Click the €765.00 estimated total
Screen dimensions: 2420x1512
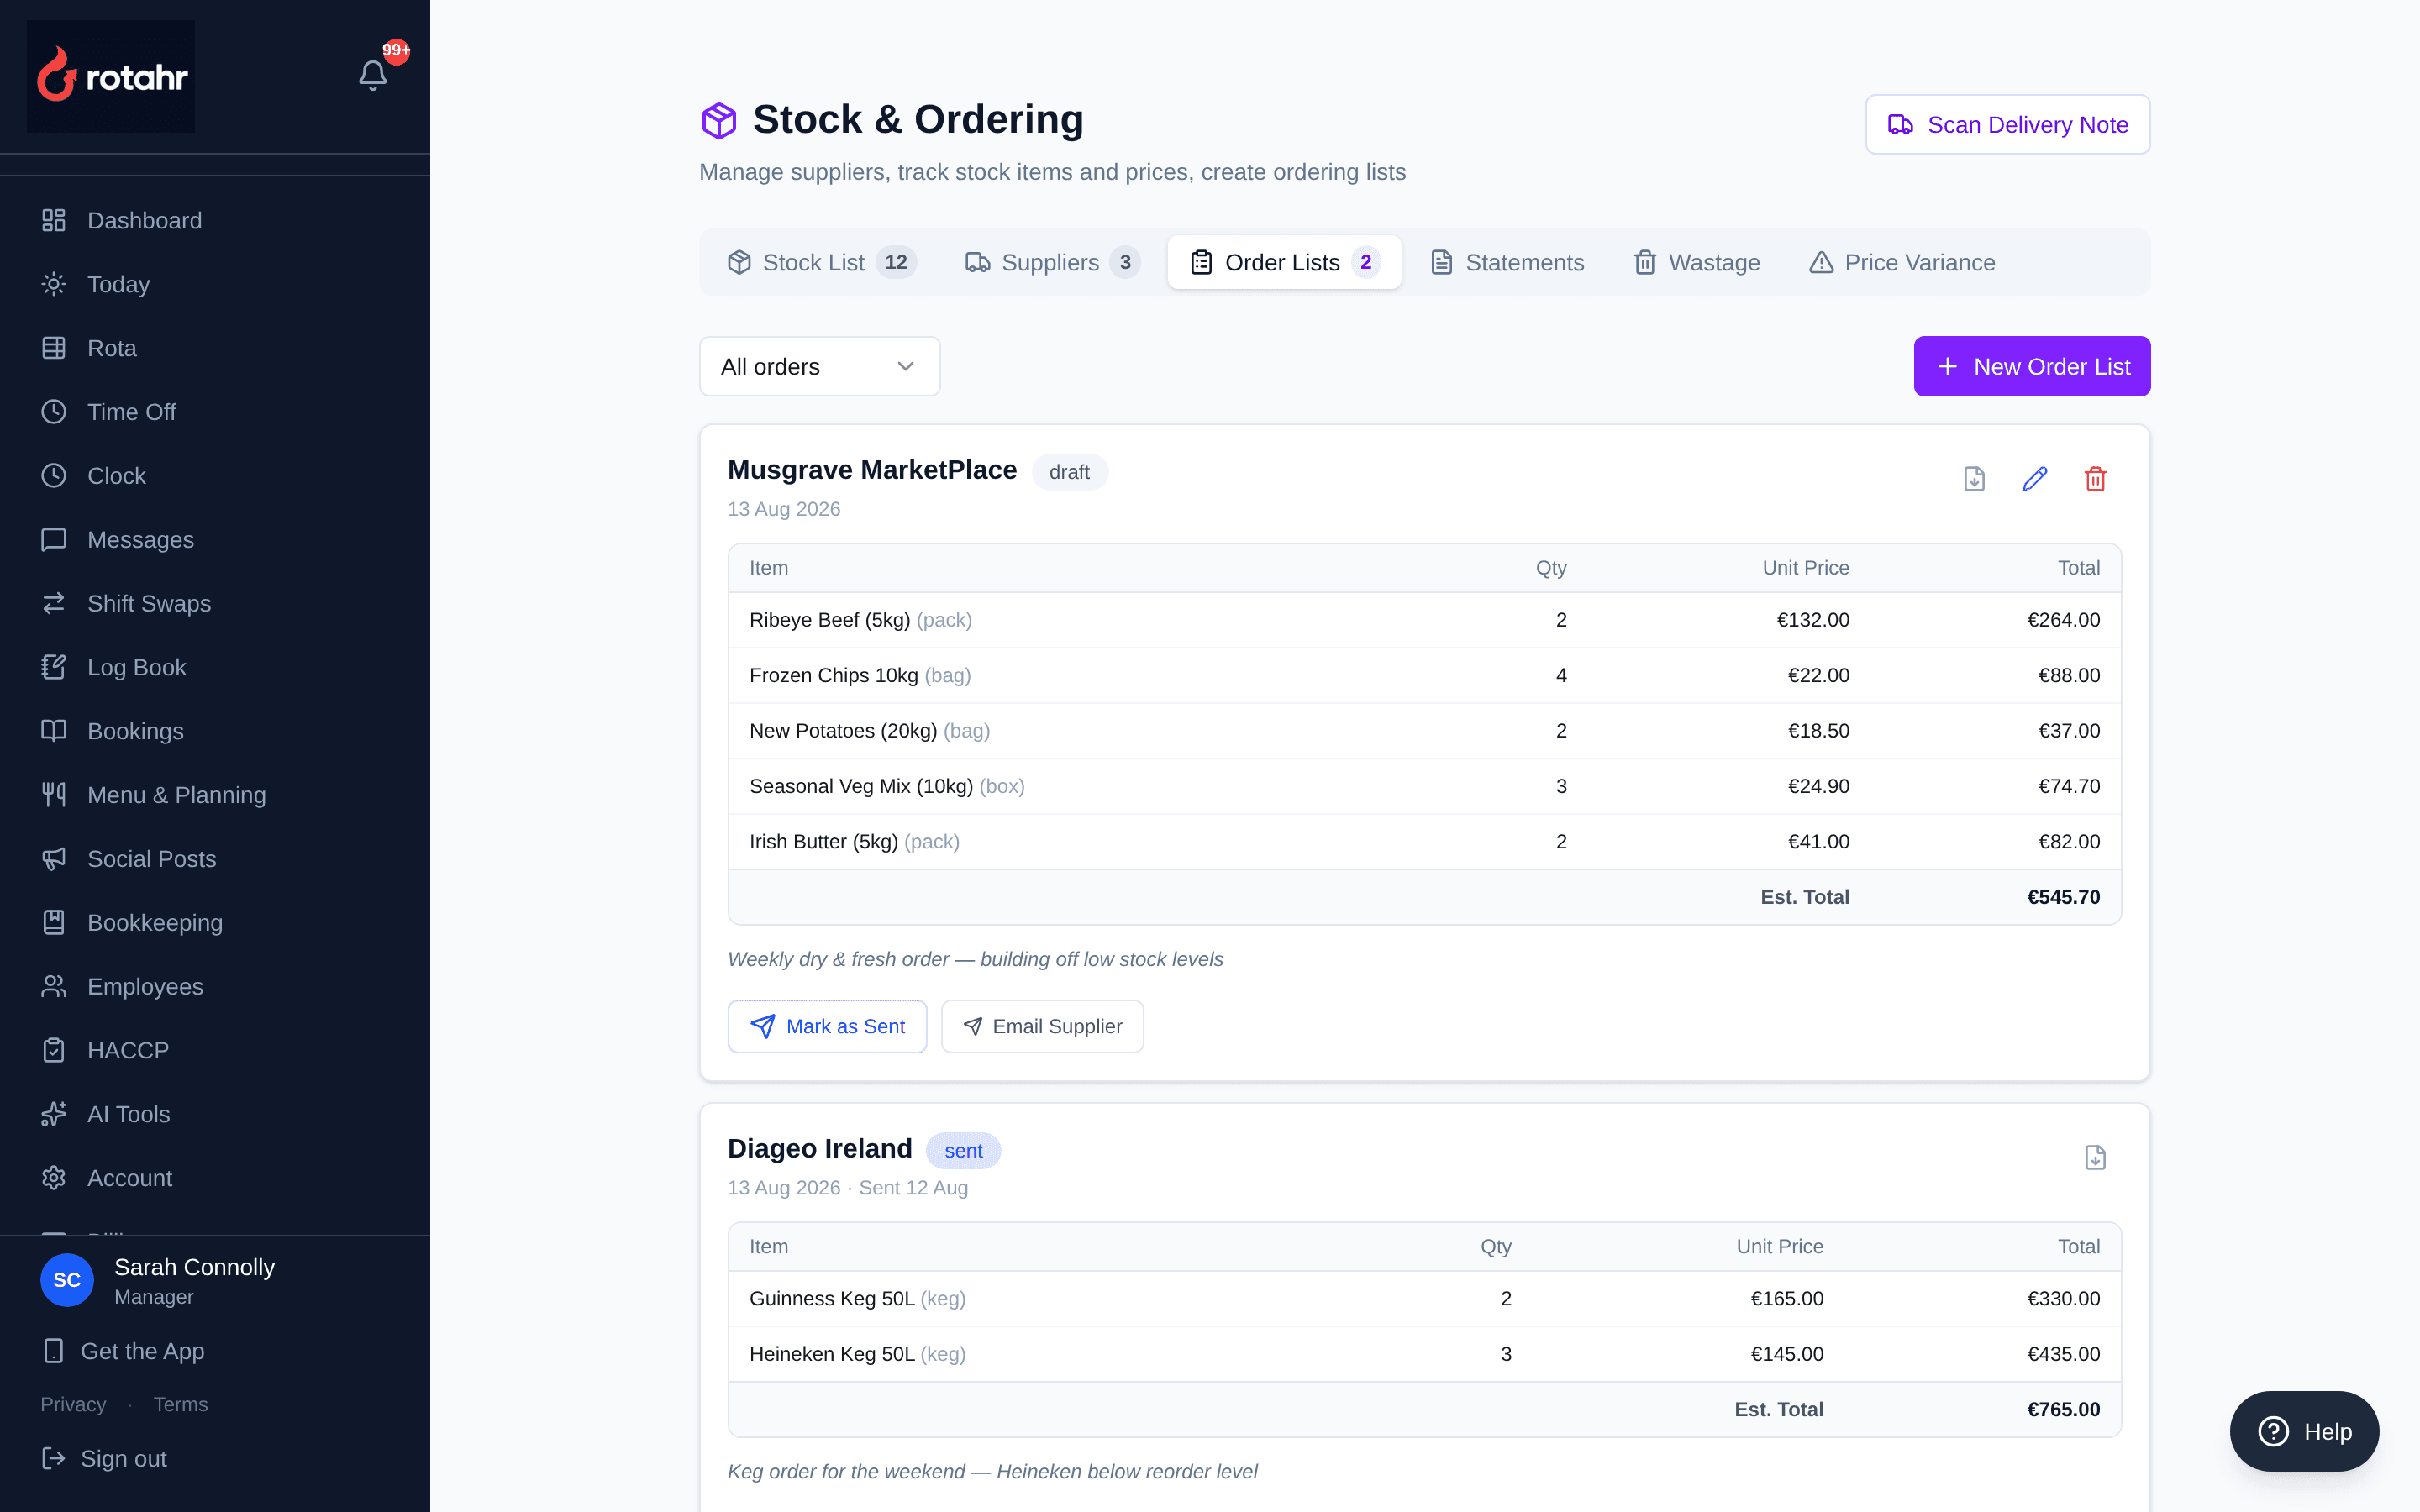[x=2063, y=1409]
